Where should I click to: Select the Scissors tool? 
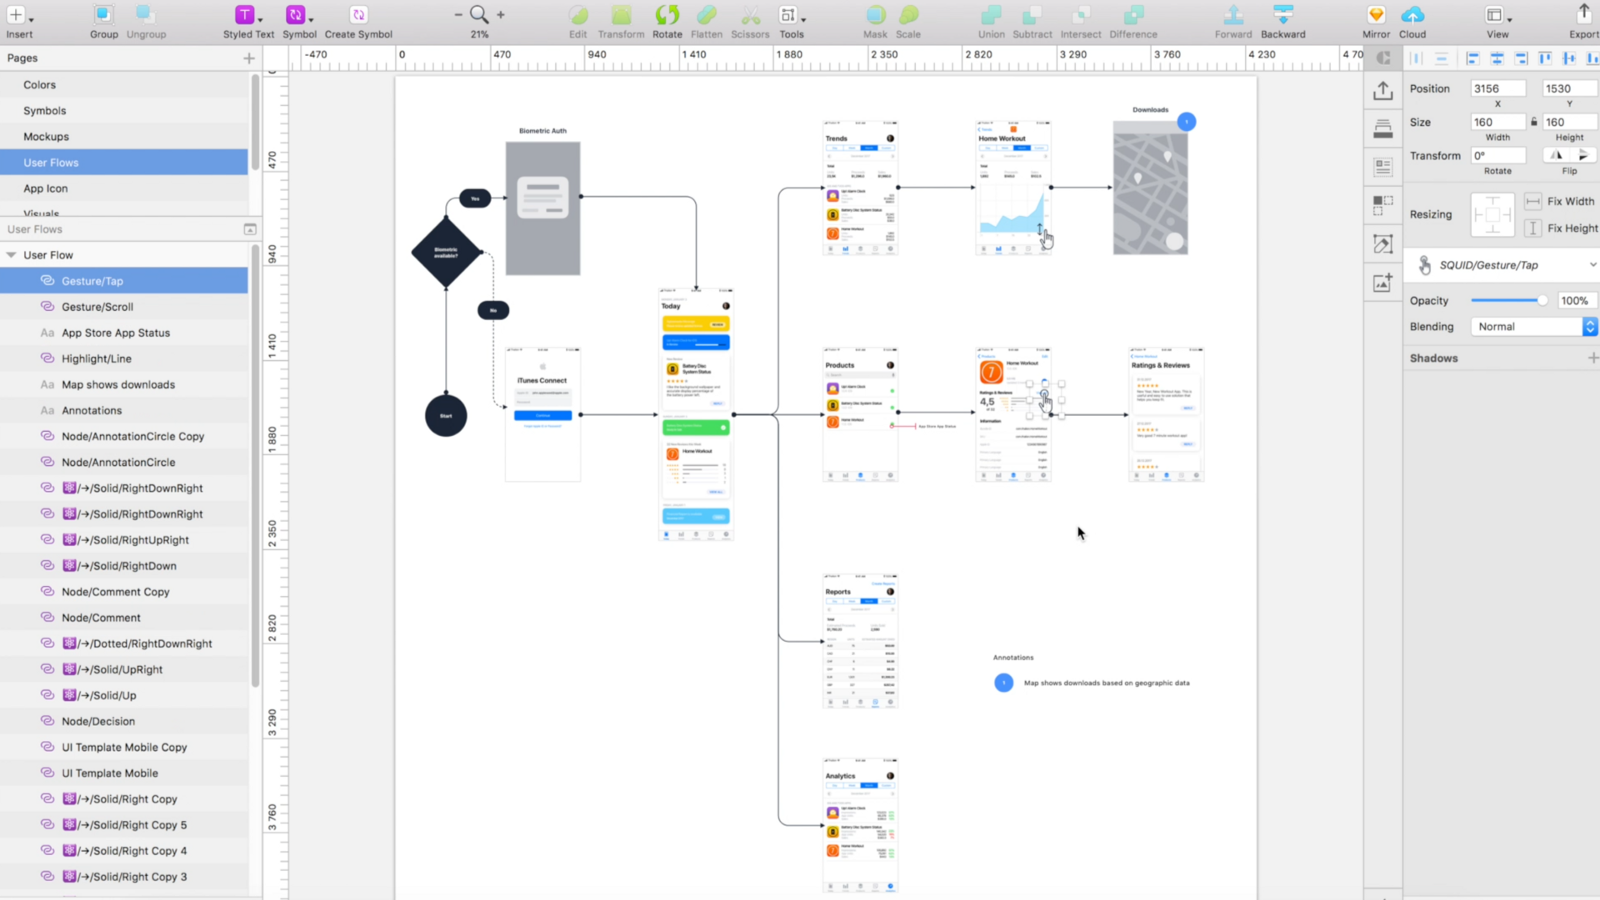click(x=749, y=17)
